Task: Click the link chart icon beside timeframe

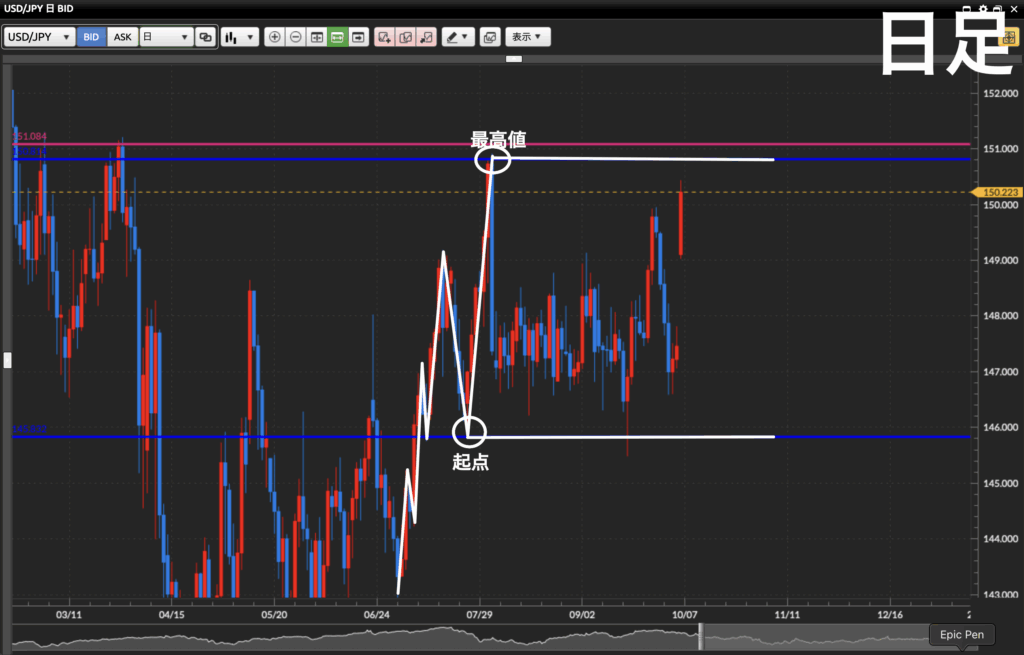Action: pyautogui.click(x=205, y=37)
